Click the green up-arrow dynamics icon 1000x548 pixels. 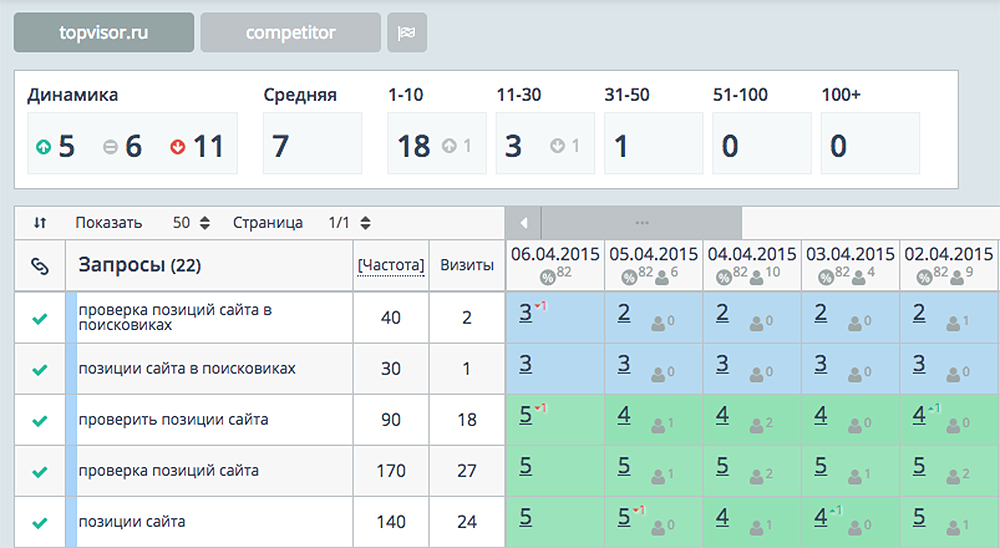(43, 147)
